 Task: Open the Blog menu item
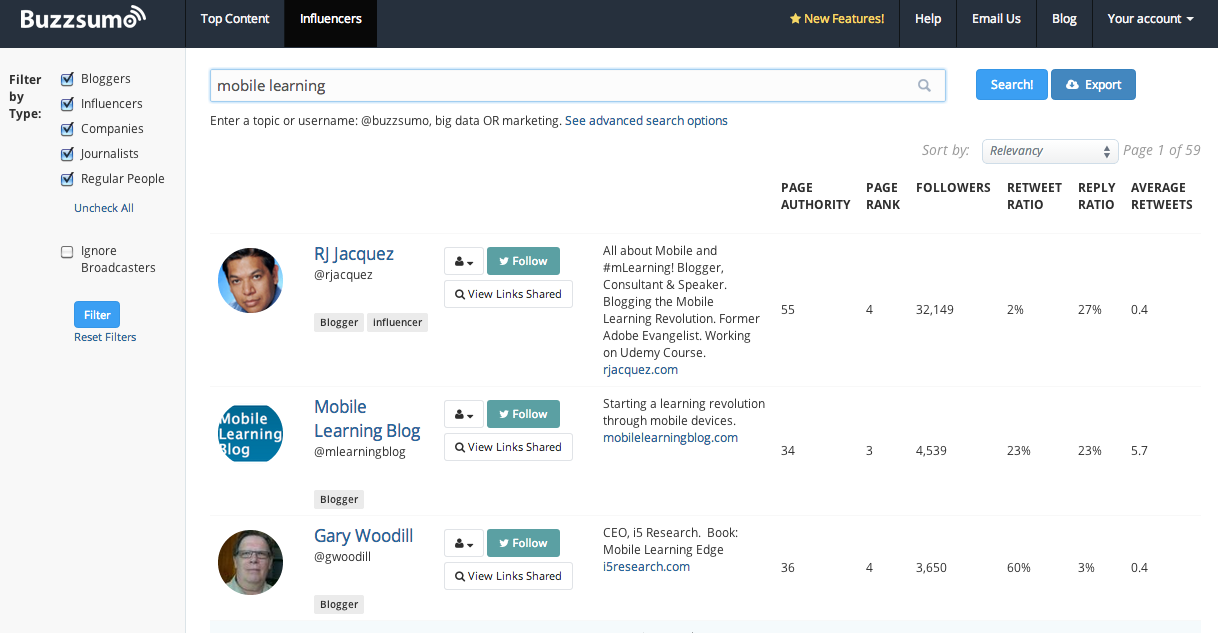1064,19
